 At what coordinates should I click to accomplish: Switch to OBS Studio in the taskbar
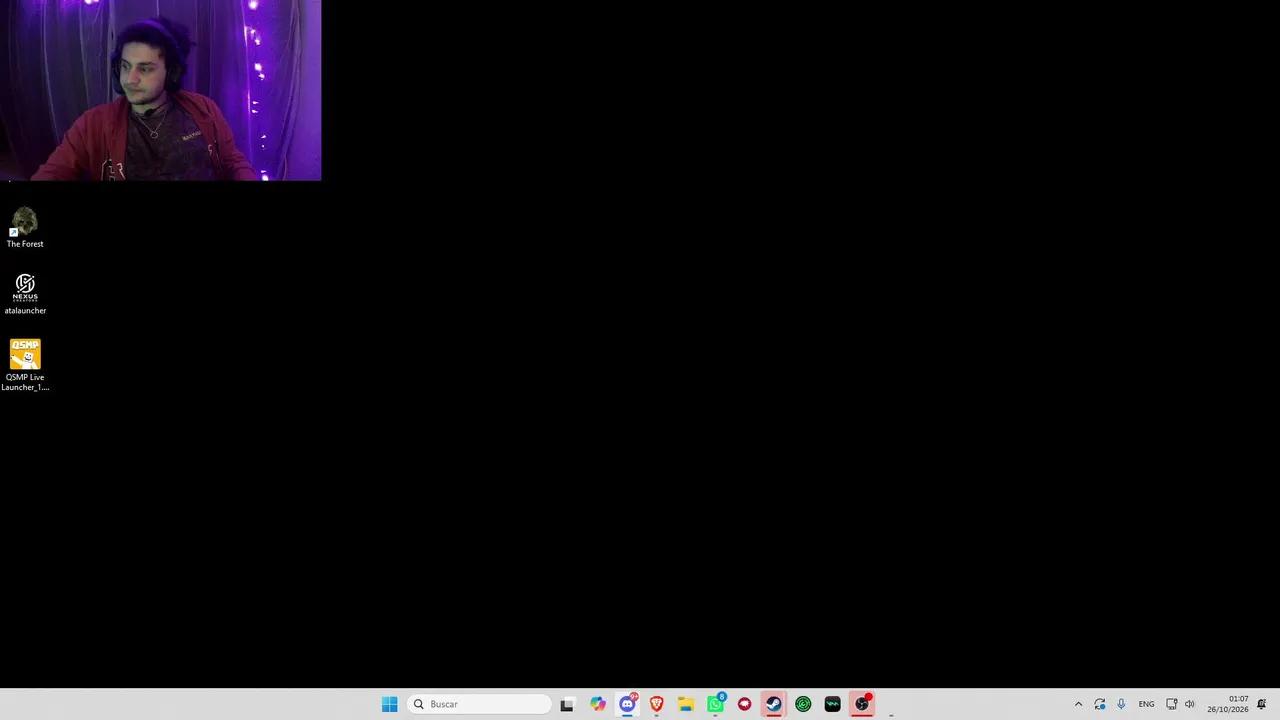(862, 704)
